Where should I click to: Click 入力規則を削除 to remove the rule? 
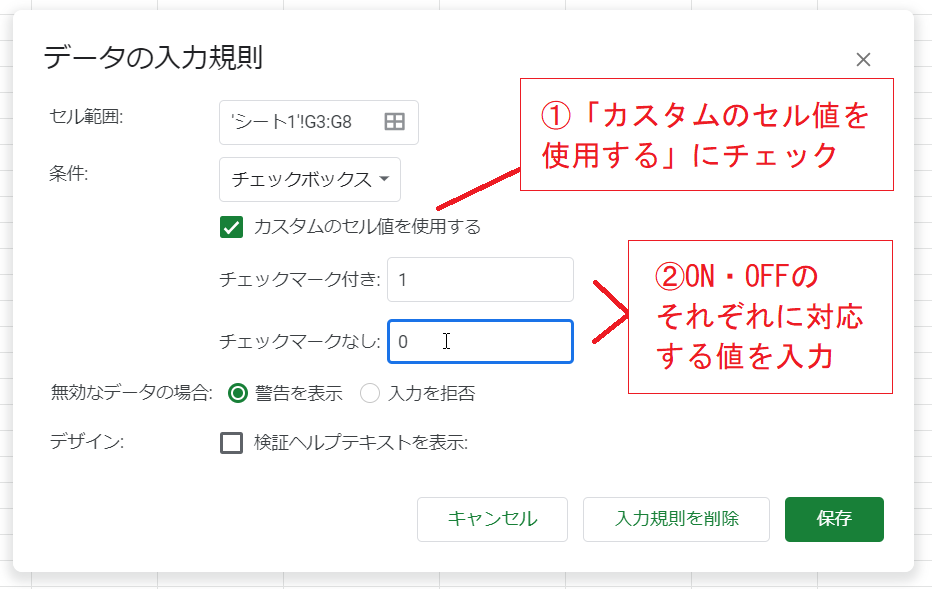coord(676,519)
